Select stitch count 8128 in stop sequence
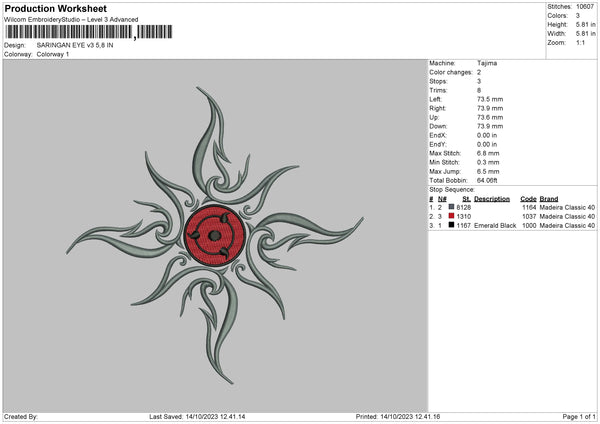Screen dimensions: 600x424 tap(463, 207)
